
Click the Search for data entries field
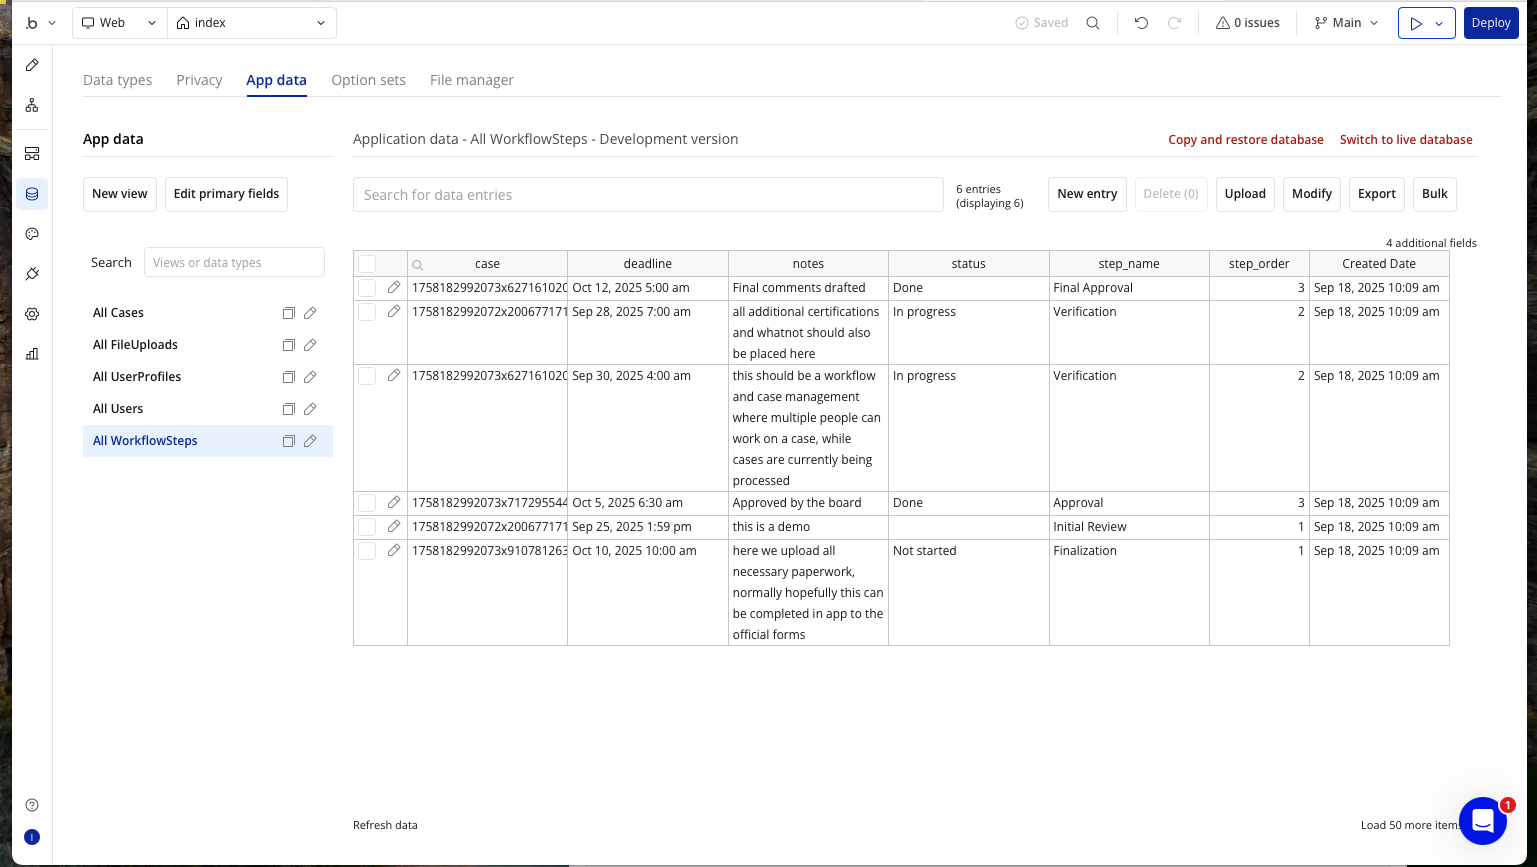pyautogui.click(x=647, y=195)
